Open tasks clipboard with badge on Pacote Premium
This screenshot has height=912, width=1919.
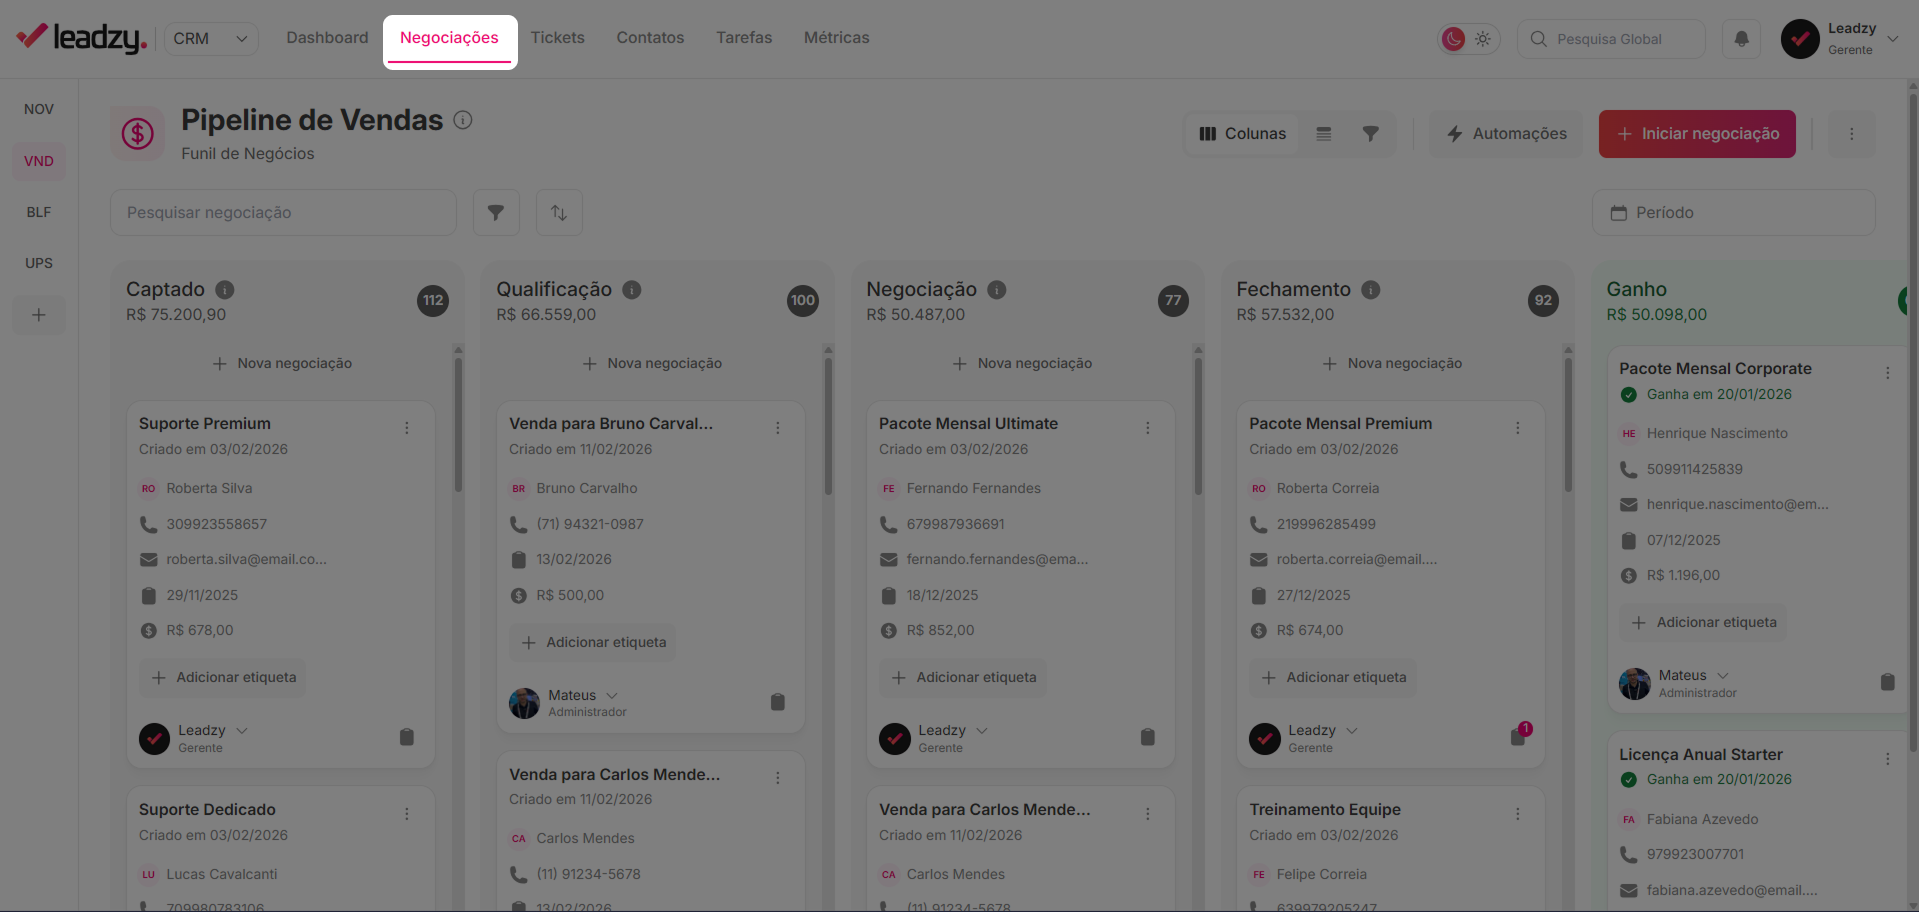point(1518,737)
